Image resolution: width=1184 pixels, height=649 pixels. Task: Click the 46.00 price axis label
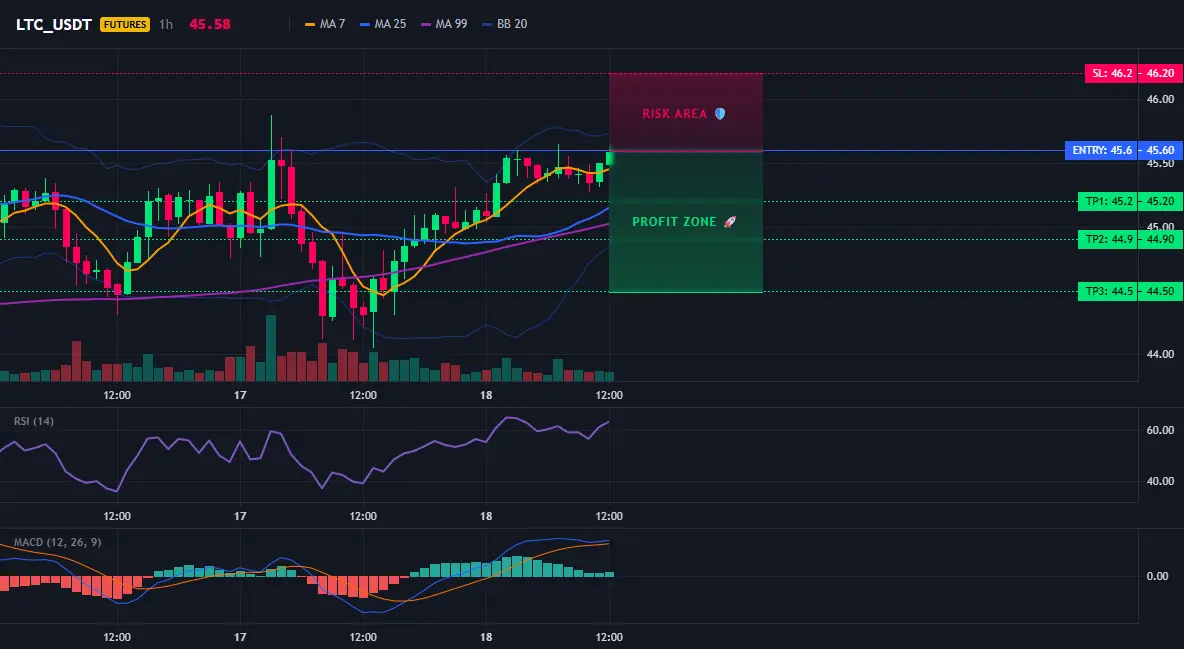pyautogui.click(x=1161, y=99)
